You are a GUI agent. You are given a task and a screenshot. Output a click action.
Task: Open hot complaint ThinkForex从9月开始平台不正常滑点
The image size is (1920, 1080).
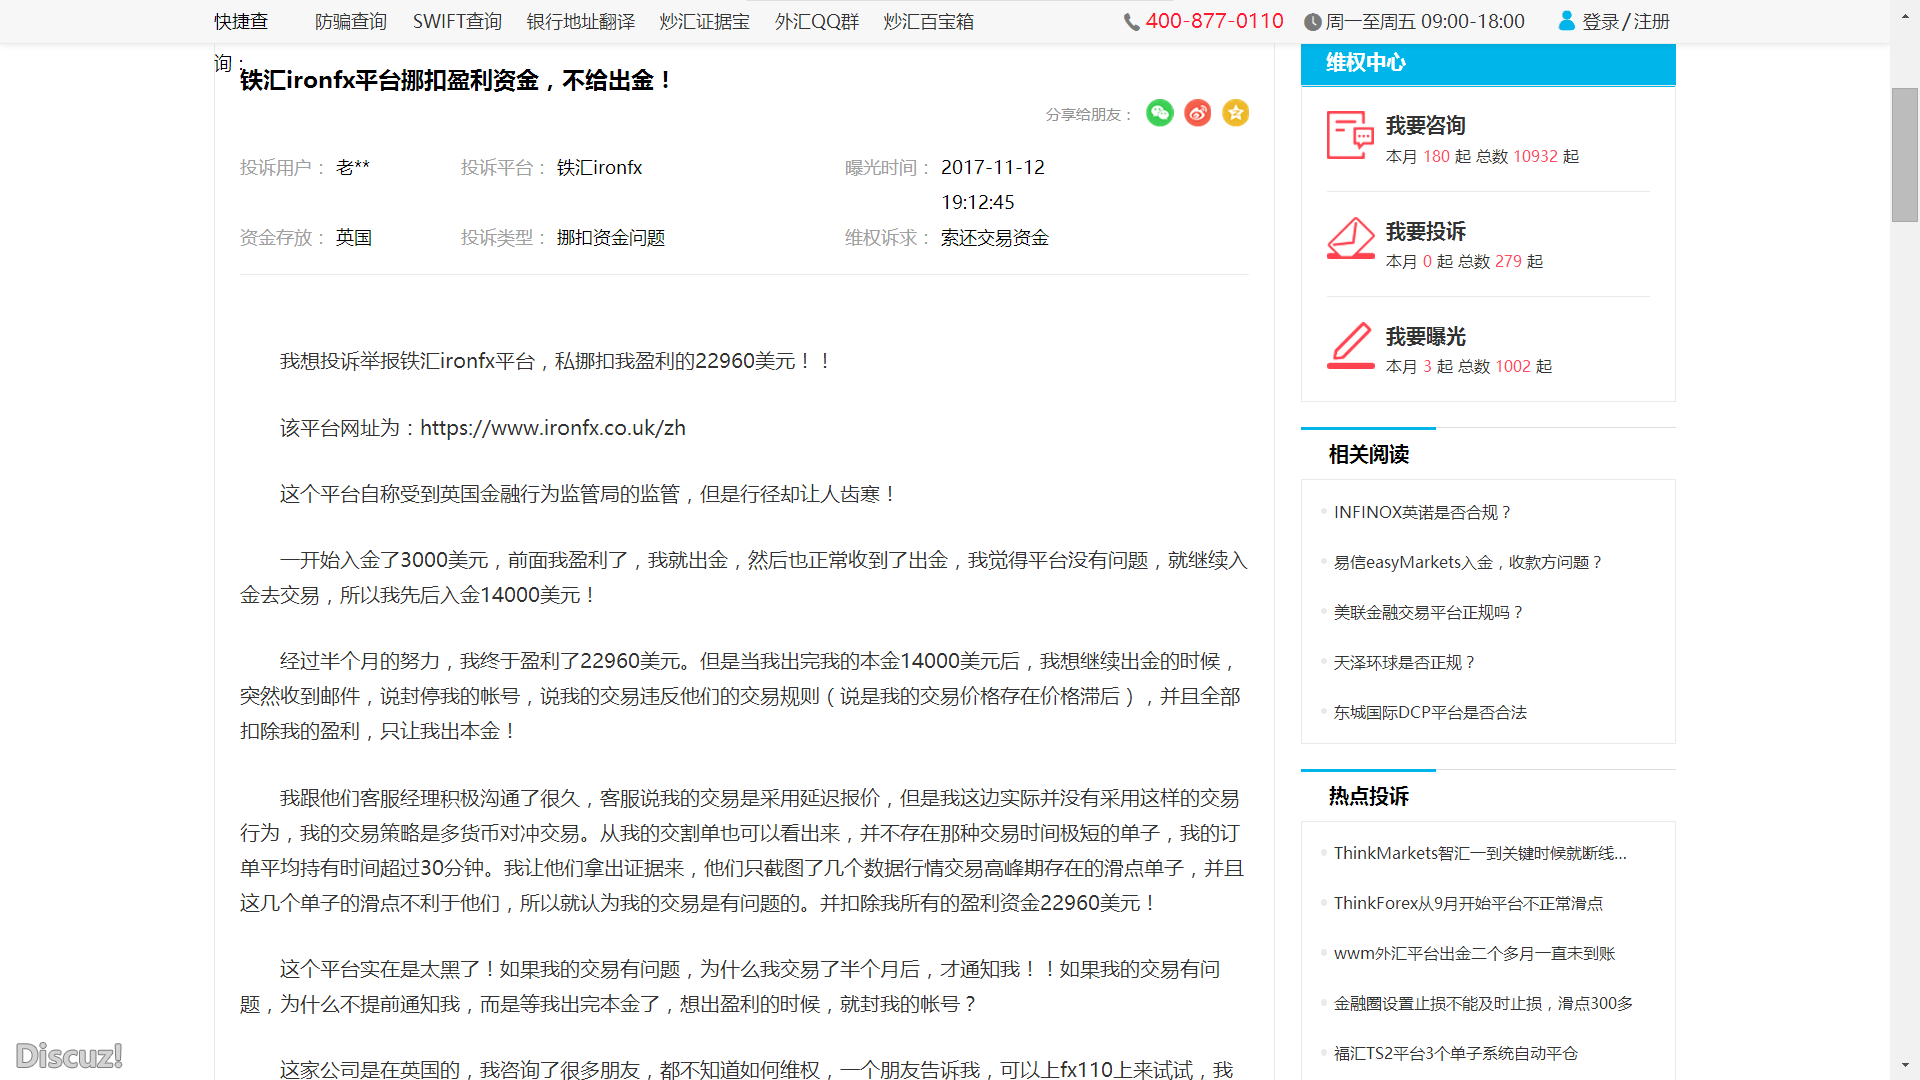pyautogui.click(x=1468, y=903)
